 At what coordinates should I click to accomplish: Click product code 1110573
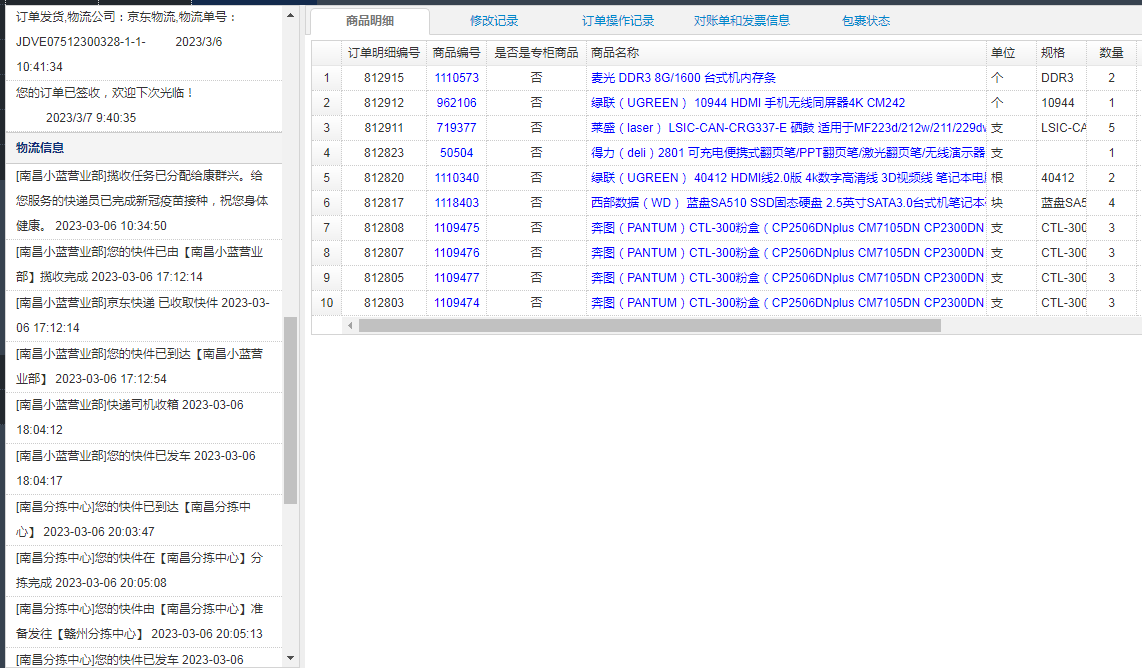(457, 78)
